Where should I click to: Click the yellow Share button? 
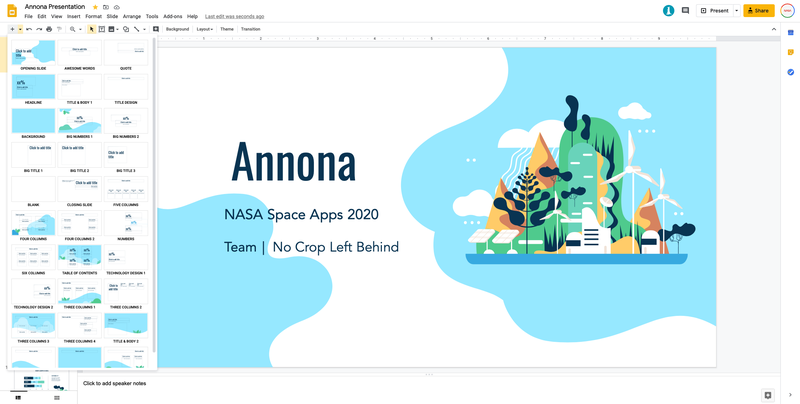[x=758, y=11]
